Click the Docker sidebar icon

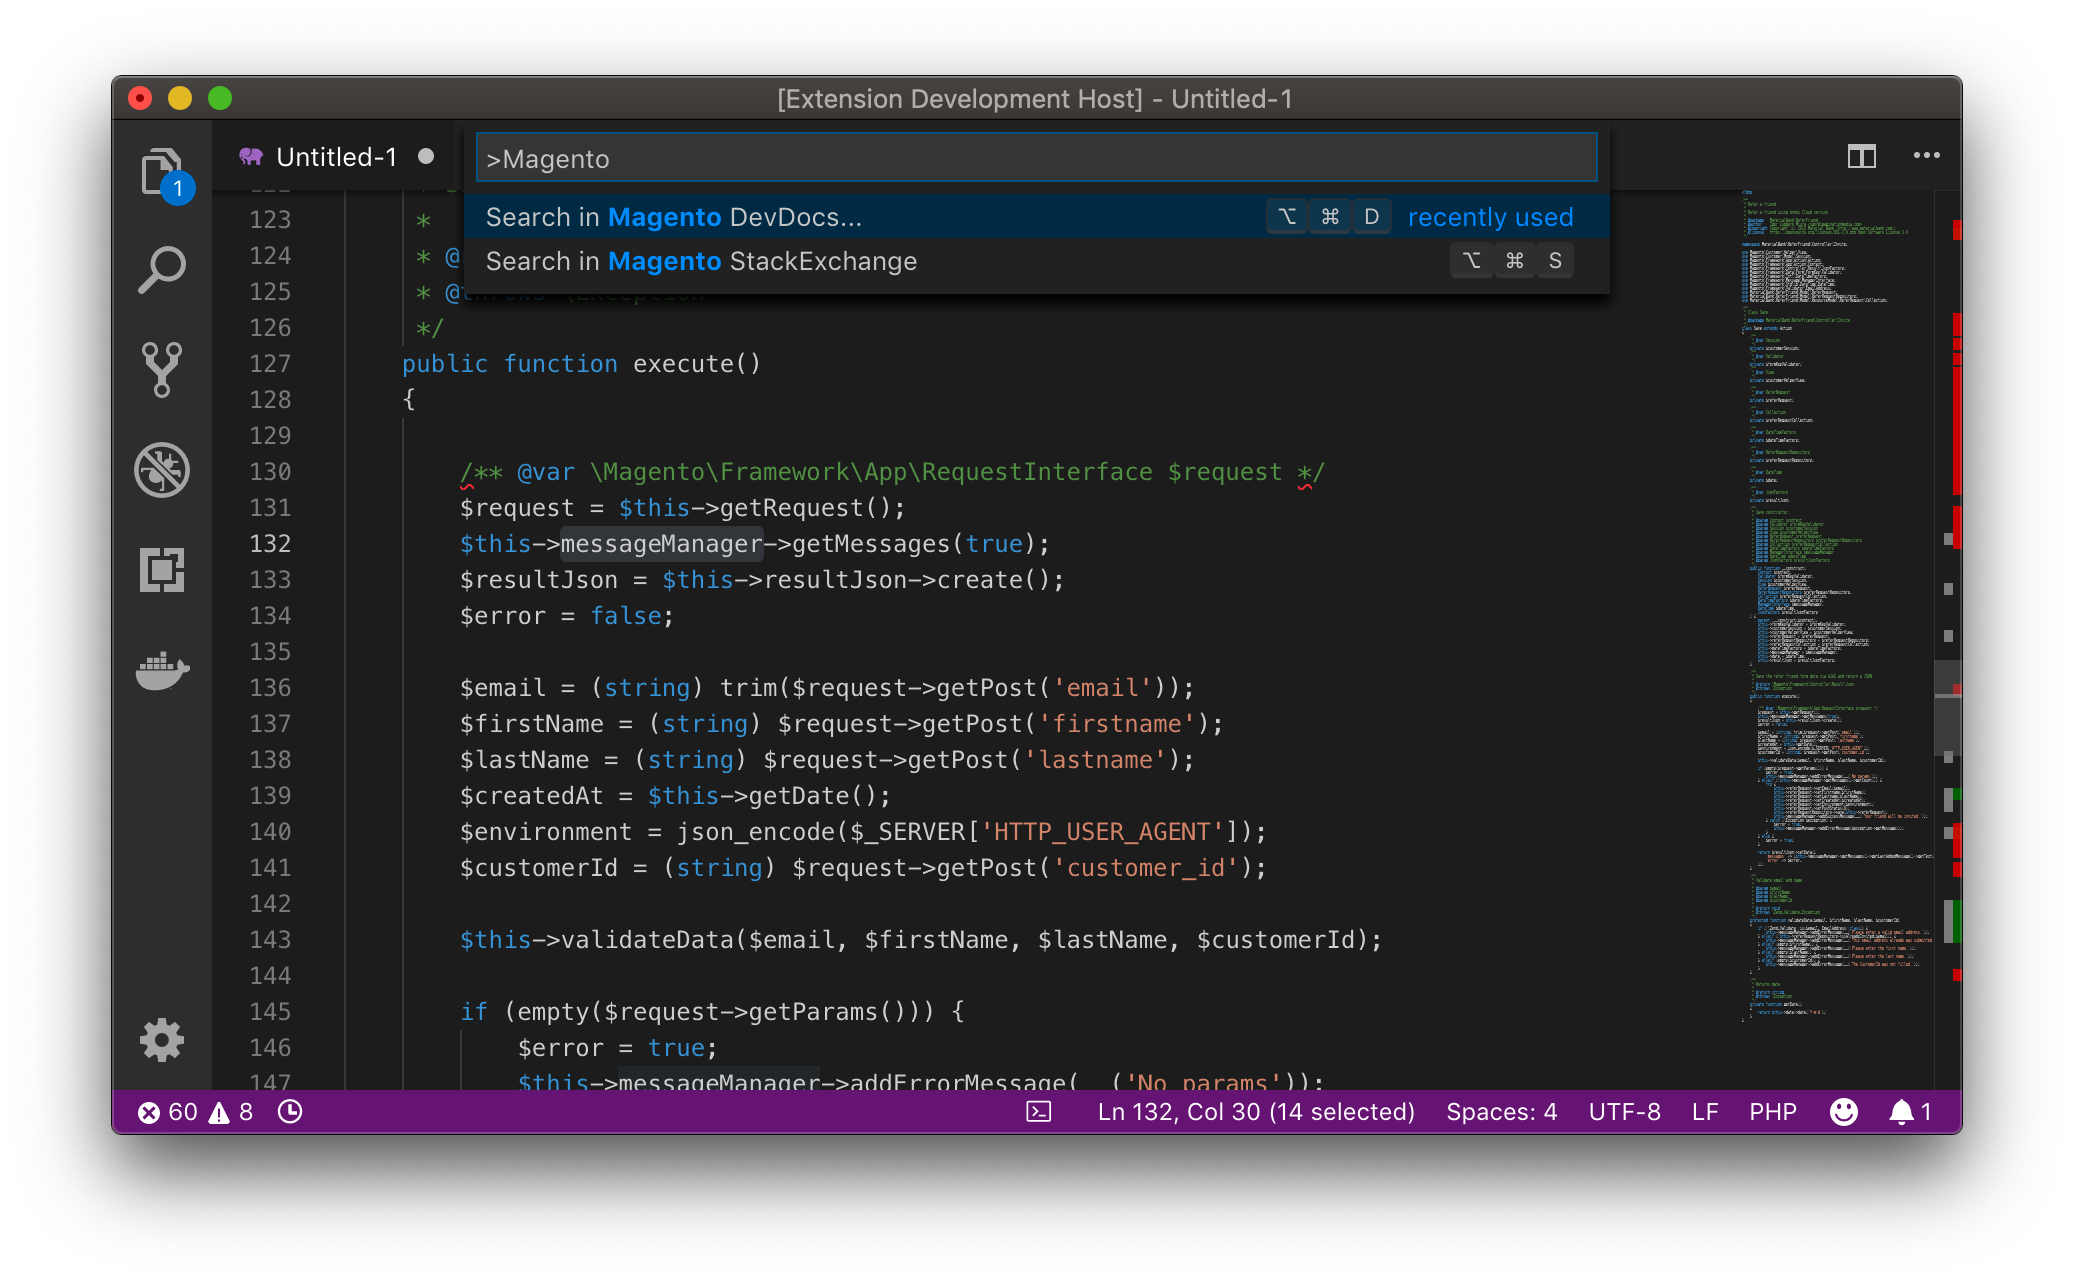click(163, 670)
